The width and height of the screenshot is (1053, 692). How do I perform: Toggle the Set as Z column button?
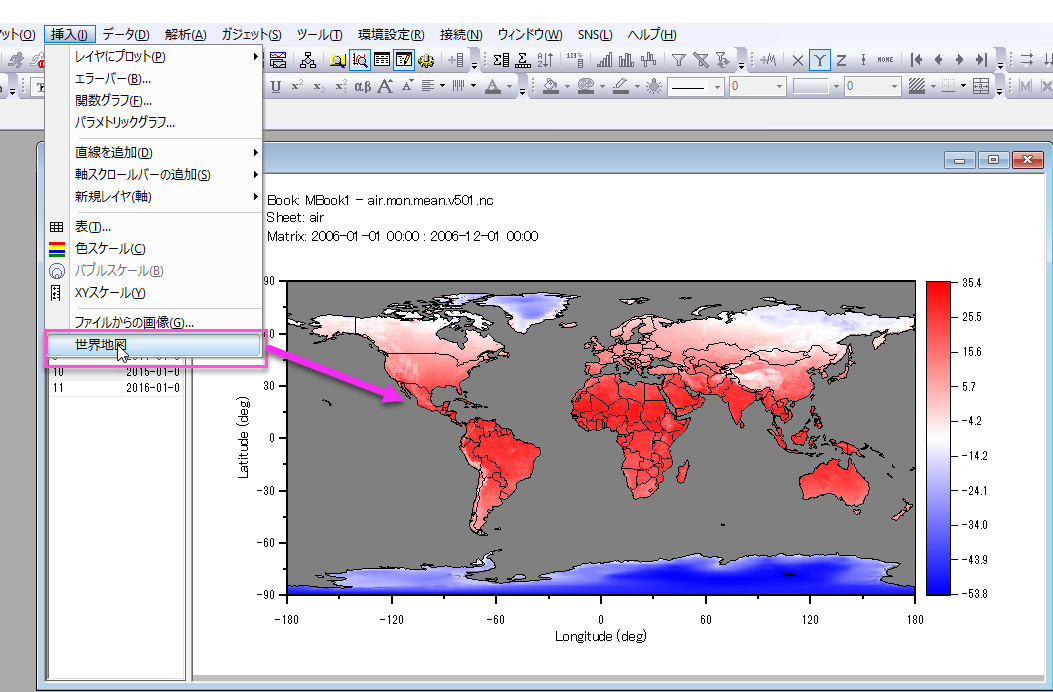[x=841, y=60]
